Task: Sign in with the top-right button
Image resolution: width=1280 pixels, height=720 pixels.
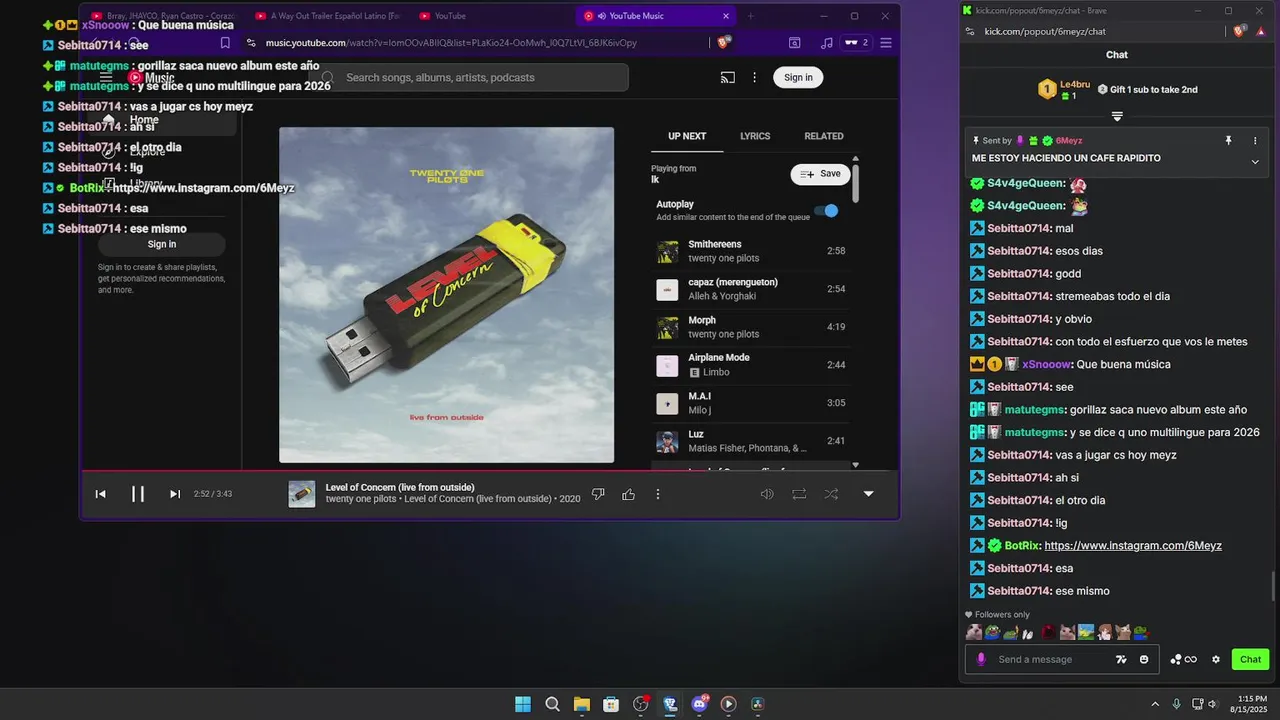Action: [798, 77]
